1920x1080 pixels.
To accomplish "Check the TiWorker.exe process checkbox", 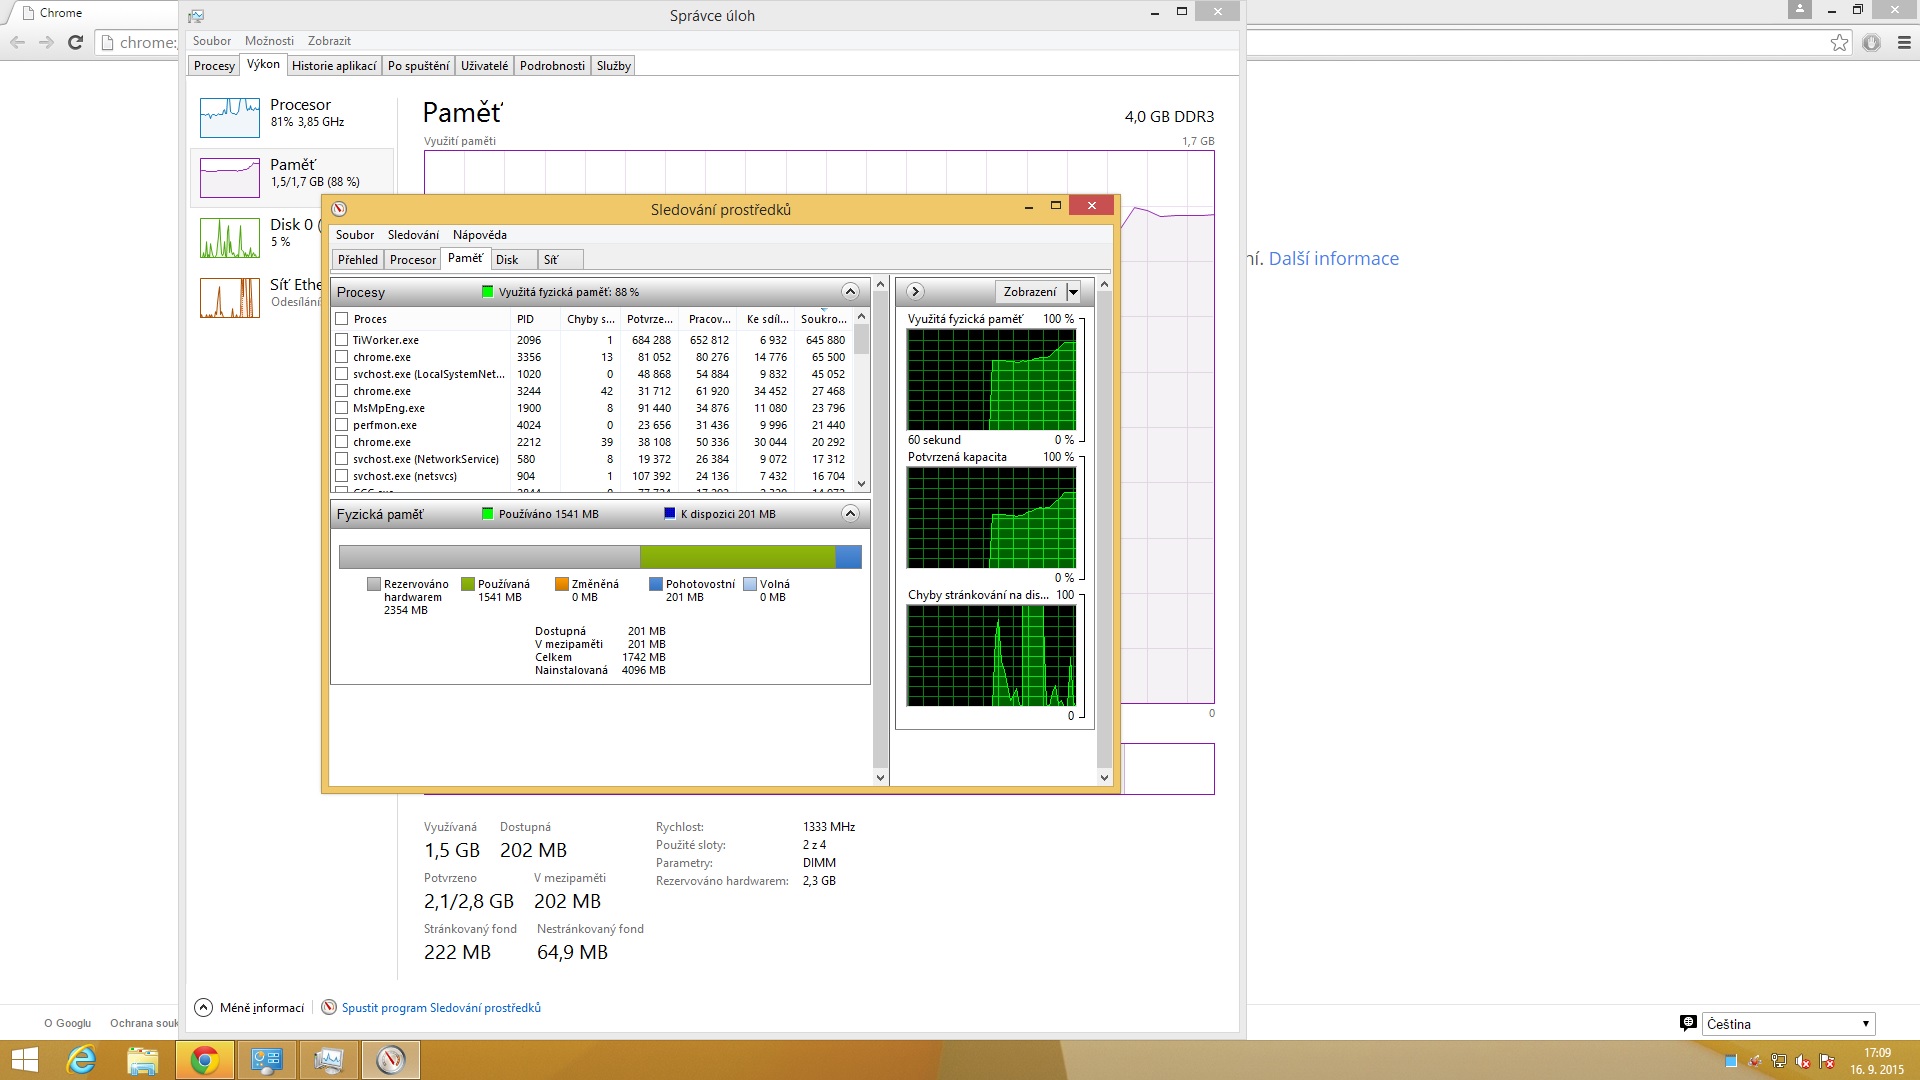I will [x=342, y=340].
